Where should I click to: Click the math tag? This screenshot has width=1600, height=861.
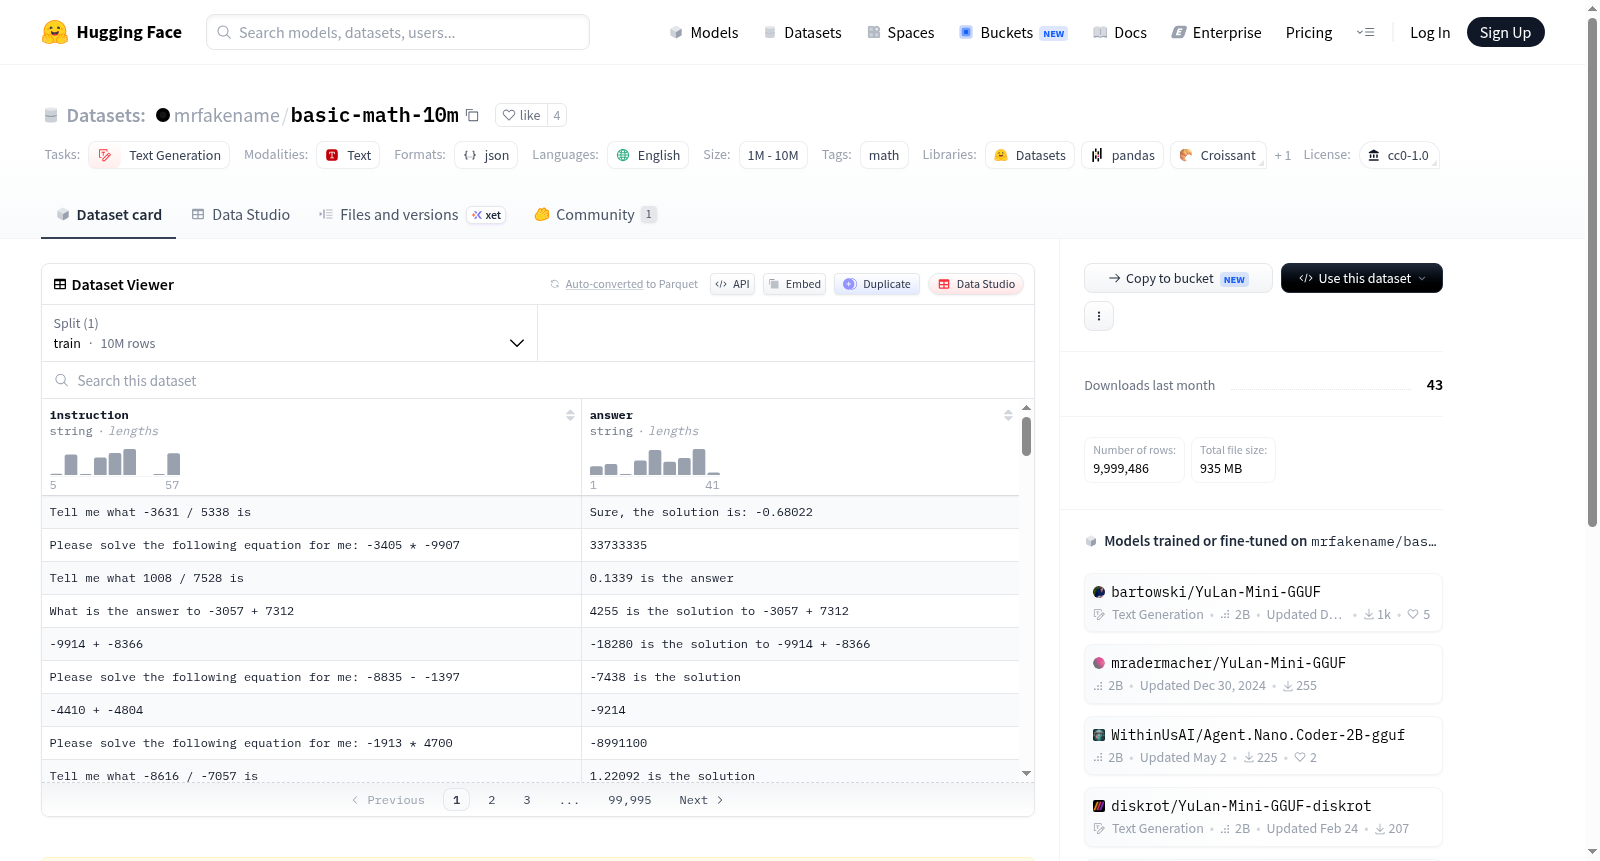point(884,155)
